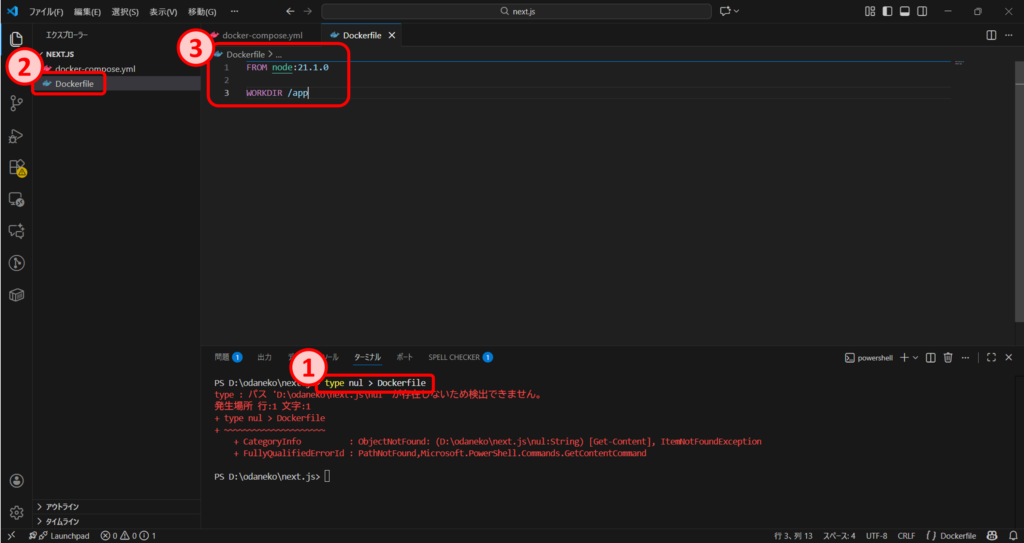Switch to the 問題 panel tab

(222, 357)
